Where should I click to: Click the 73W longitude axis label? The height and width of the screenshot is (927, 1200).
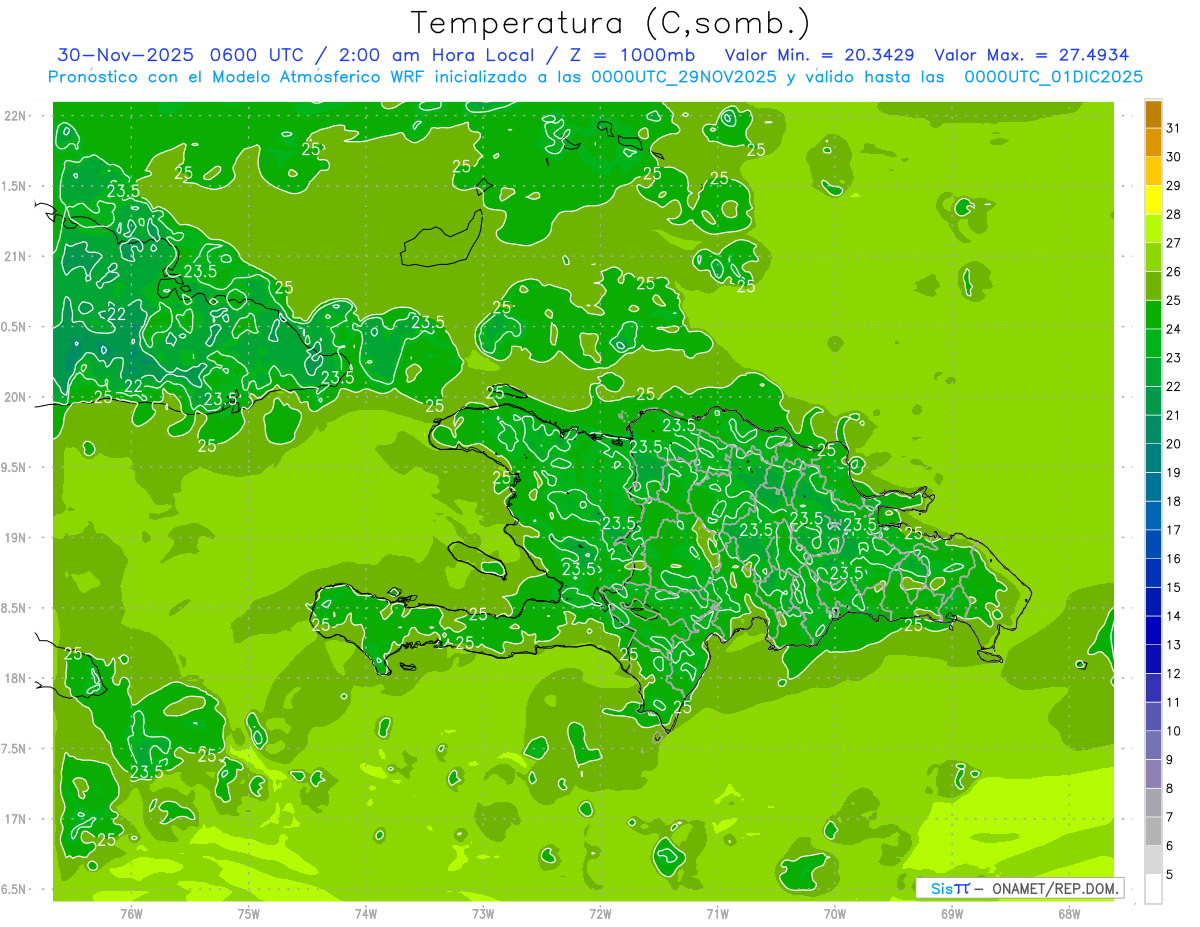[483, 914]
